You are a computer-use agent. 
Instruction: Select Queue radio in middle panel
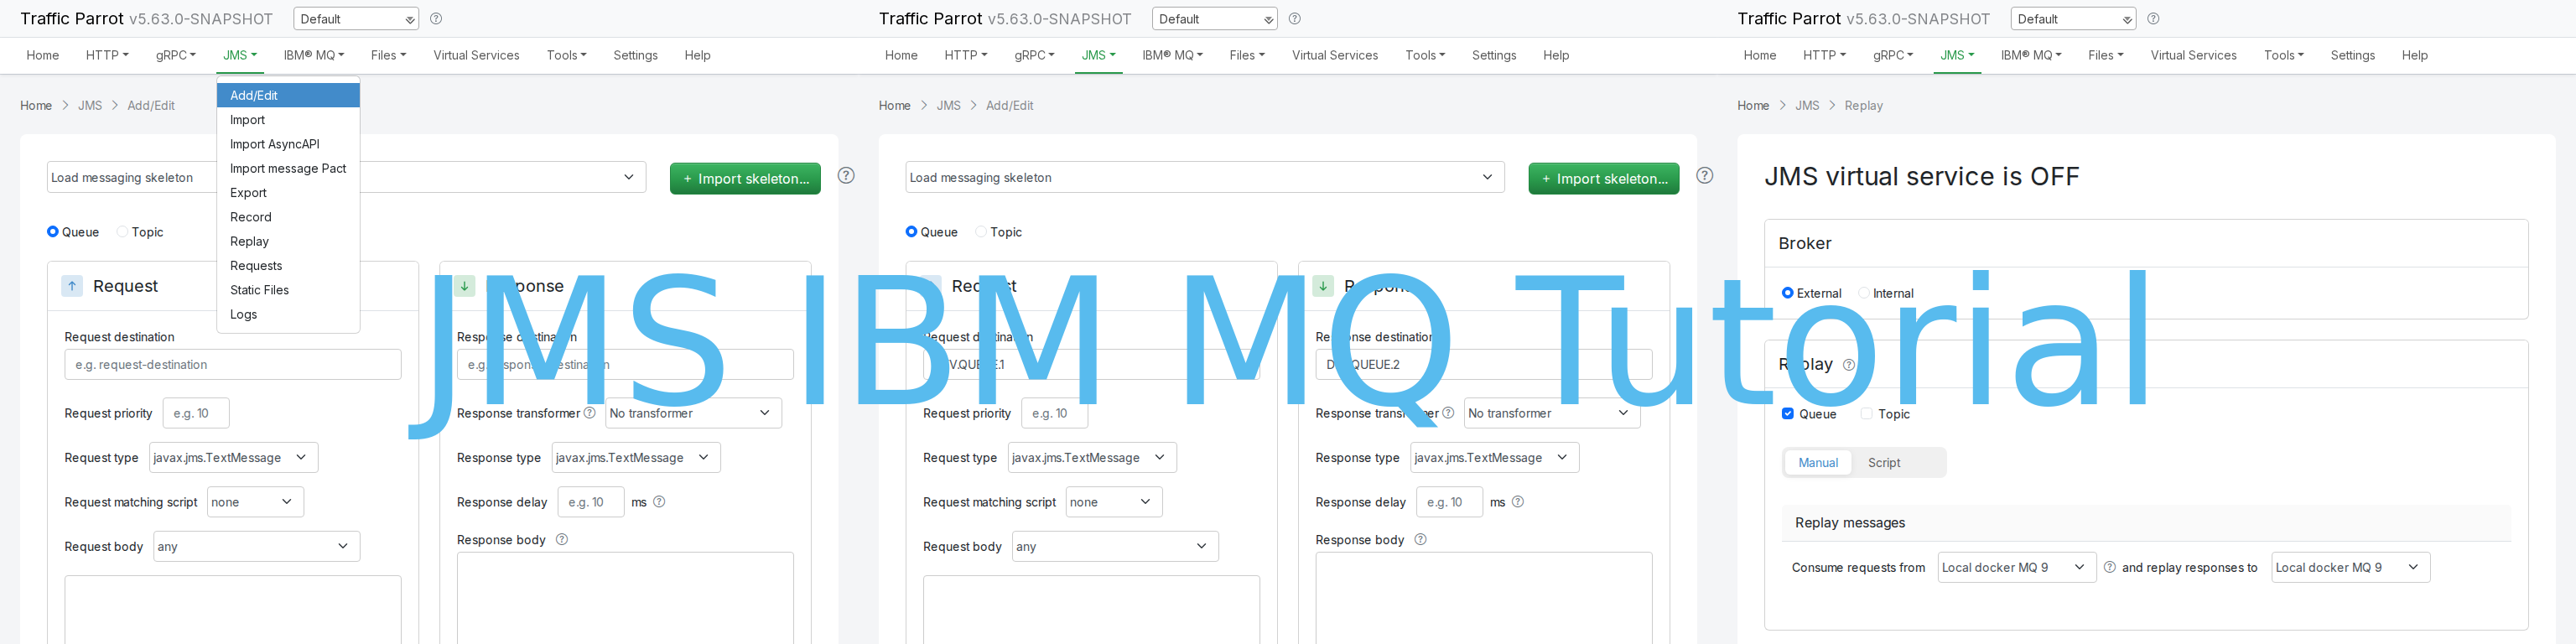click(911, 232)
